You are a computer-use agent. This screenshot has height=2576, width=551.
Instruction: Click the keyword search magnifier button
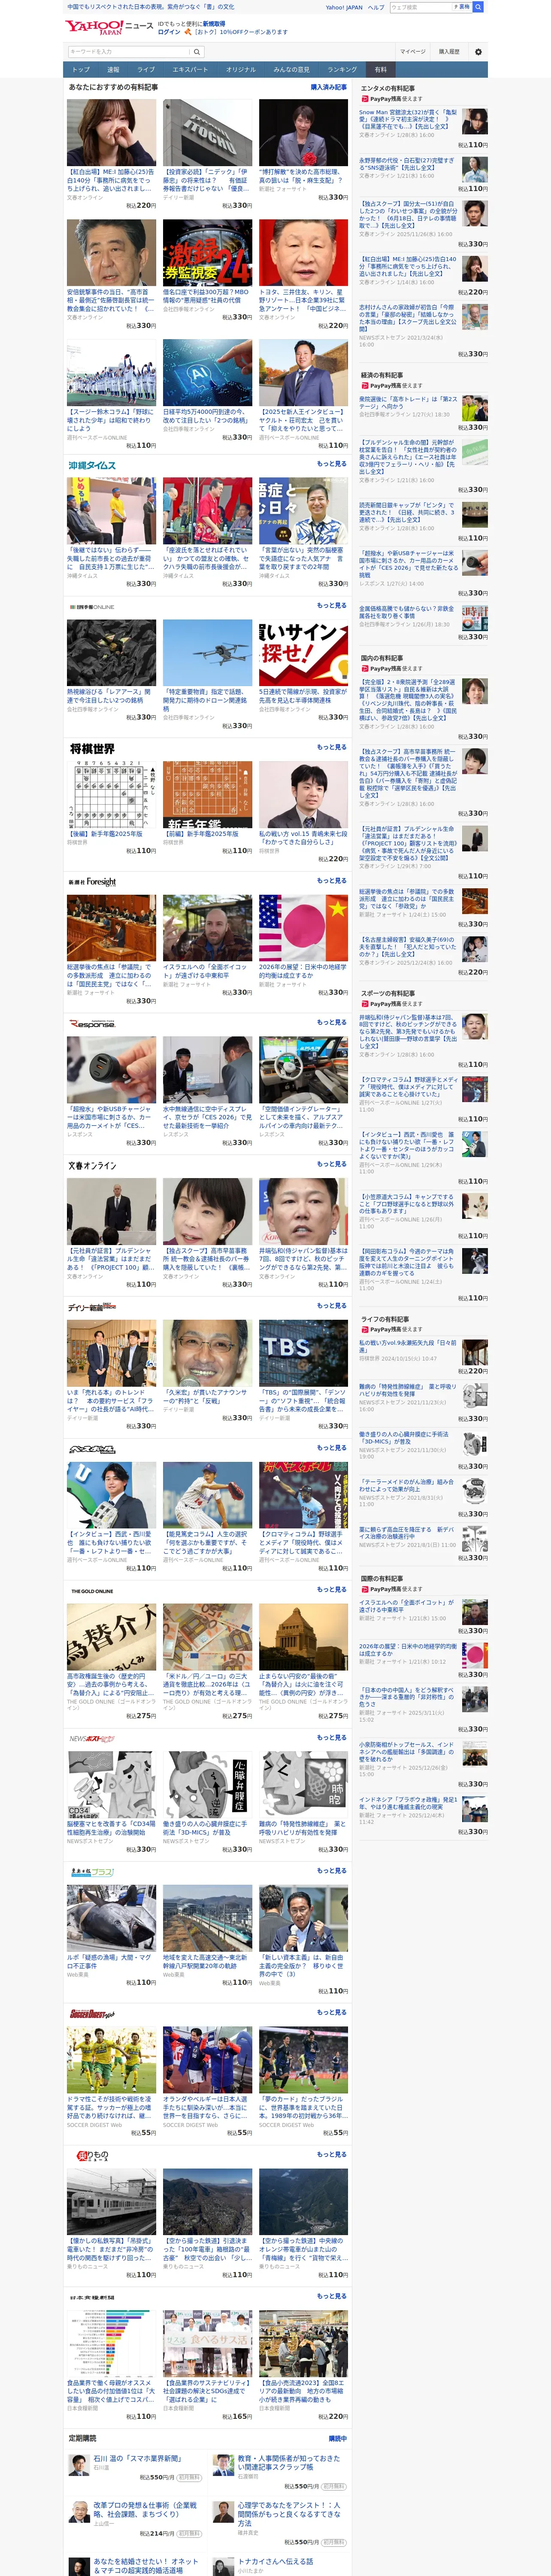tap(197, 52)
